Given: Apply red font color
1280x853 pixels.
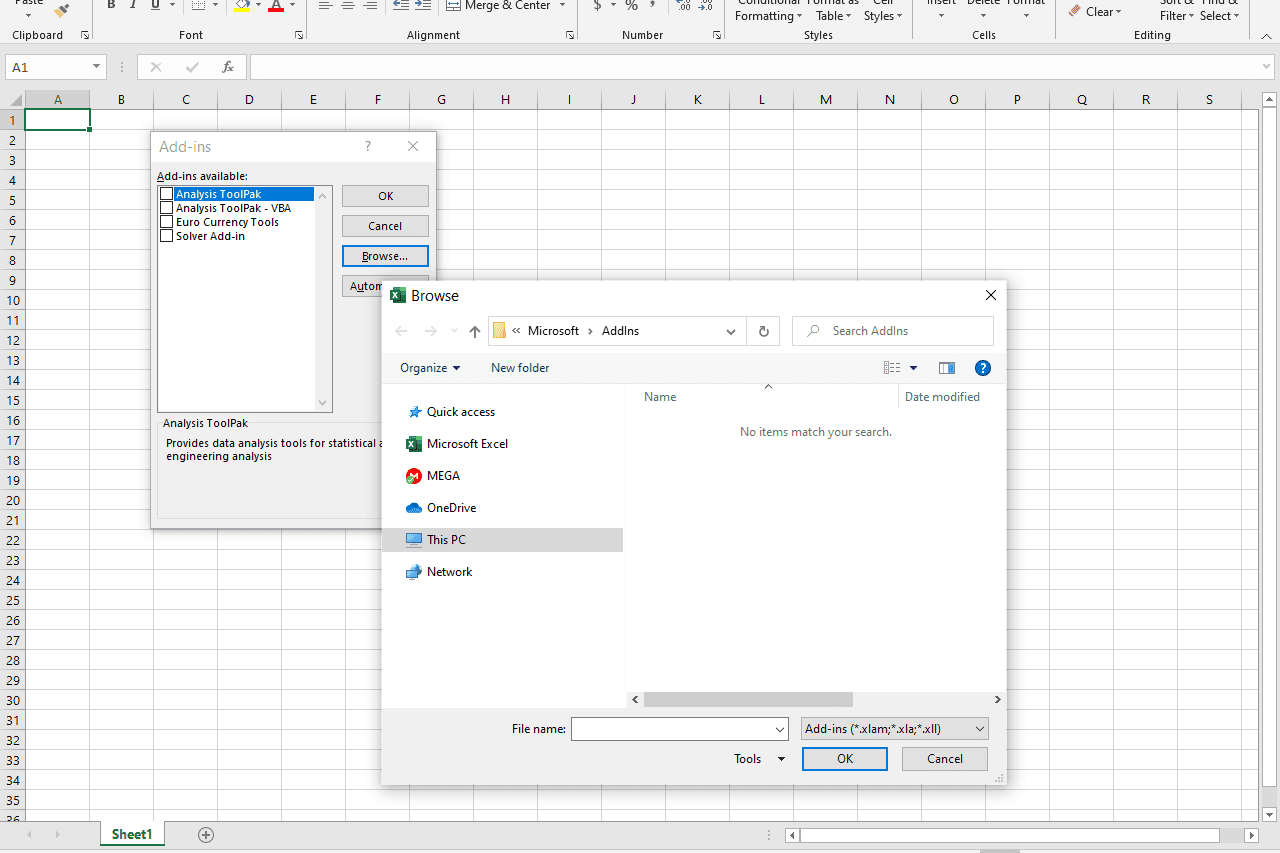Looking at the screenshot, I should pyautogui.click(x=275, y=6).
